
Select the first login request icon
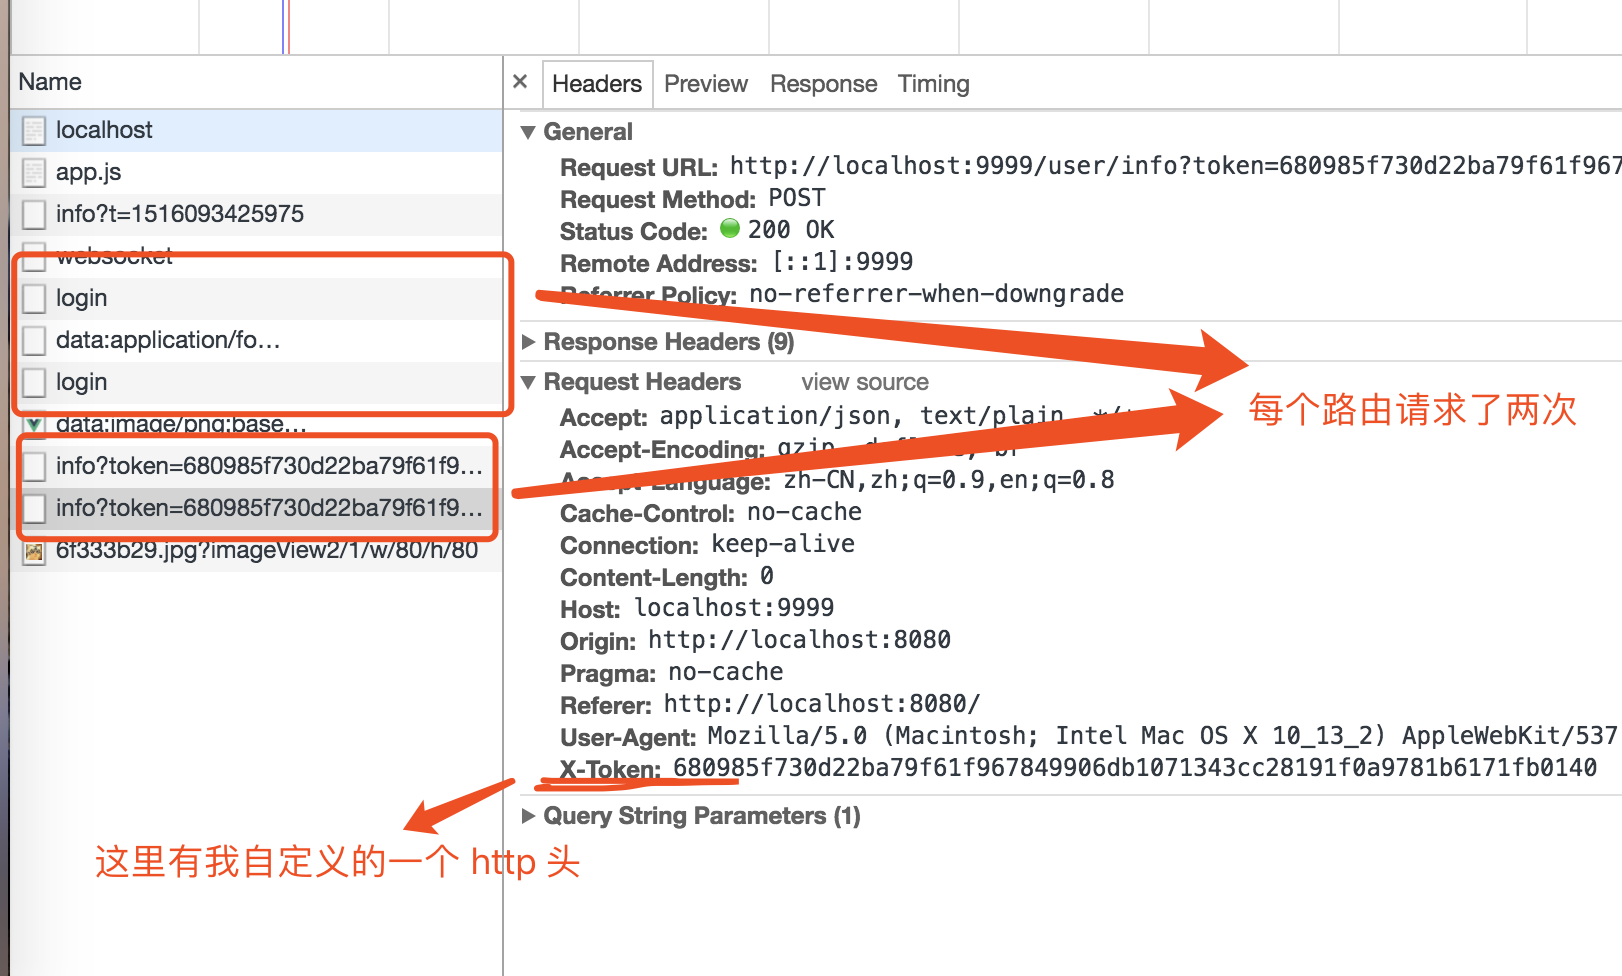point(34,299)
